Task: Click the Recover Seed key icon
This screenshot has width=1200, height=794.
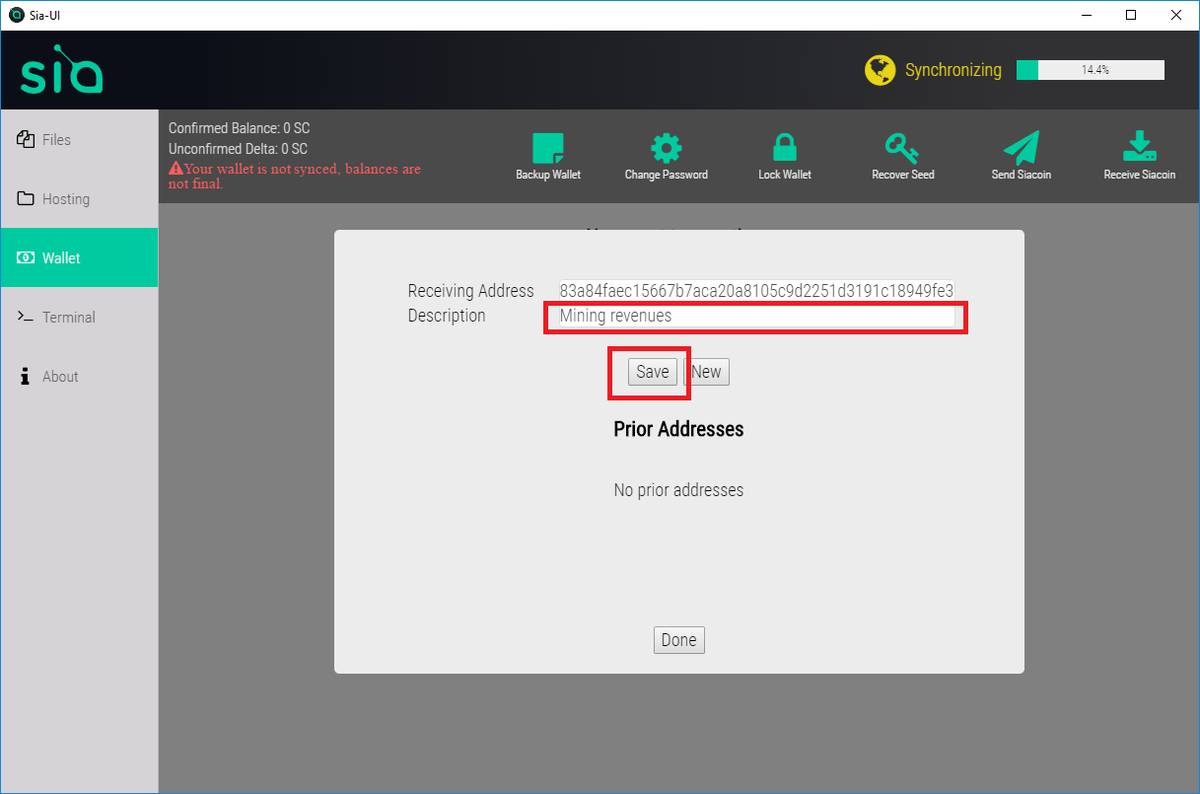Action: (x=902, y=146)
